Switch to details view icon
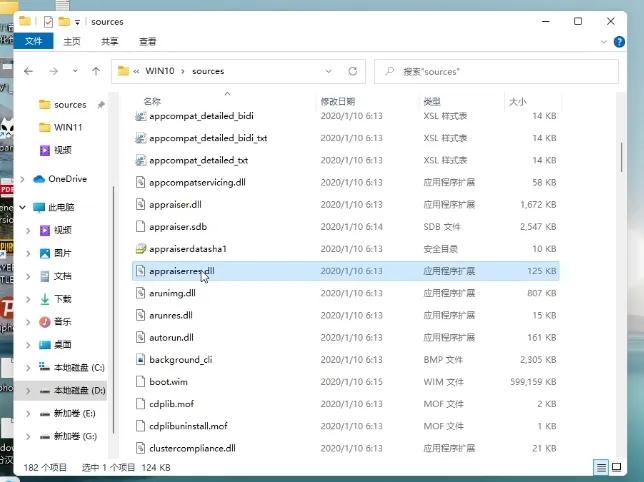This screenshot has height=482, width=644. tap(601, 467)
